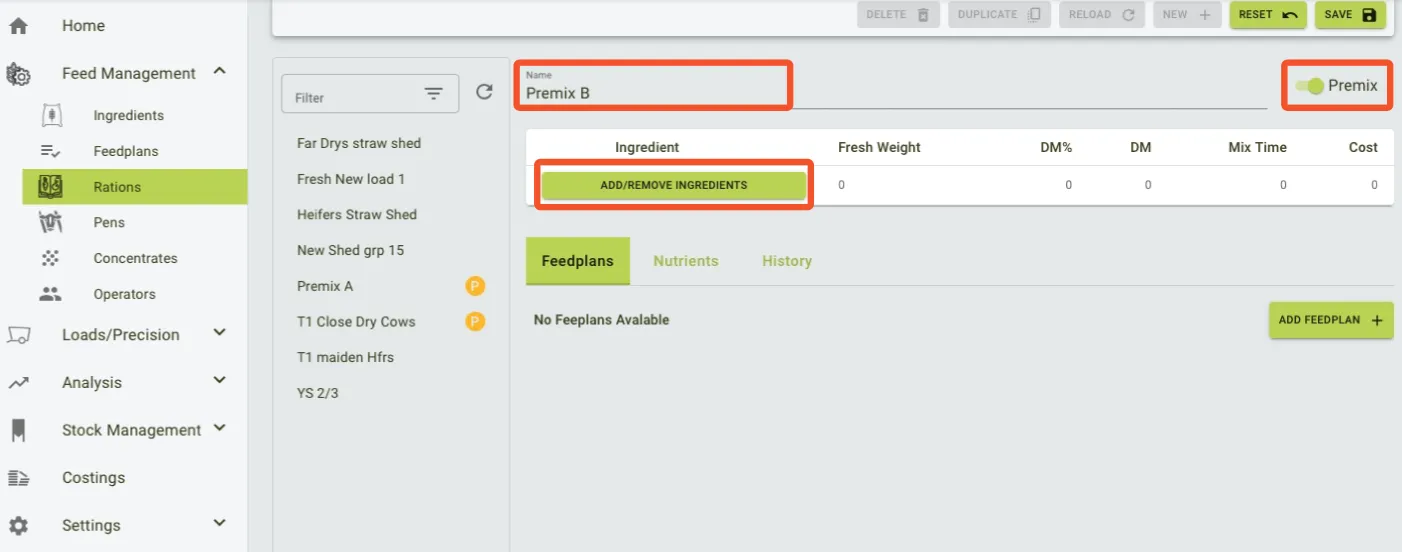Open the History tab

tap(786, 261)
